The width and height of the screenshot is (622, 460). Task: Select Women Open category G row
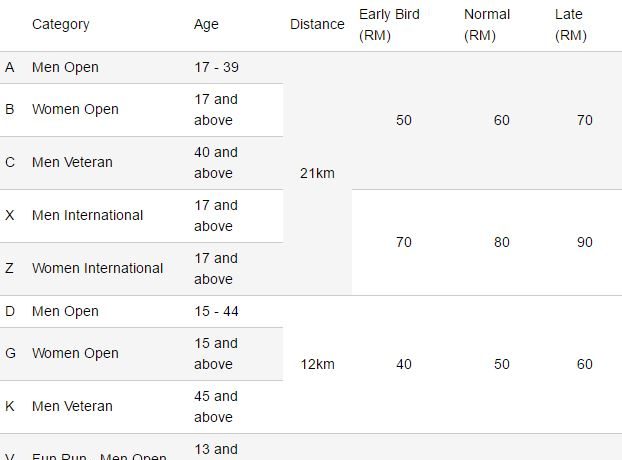click(x=142, y=354)
